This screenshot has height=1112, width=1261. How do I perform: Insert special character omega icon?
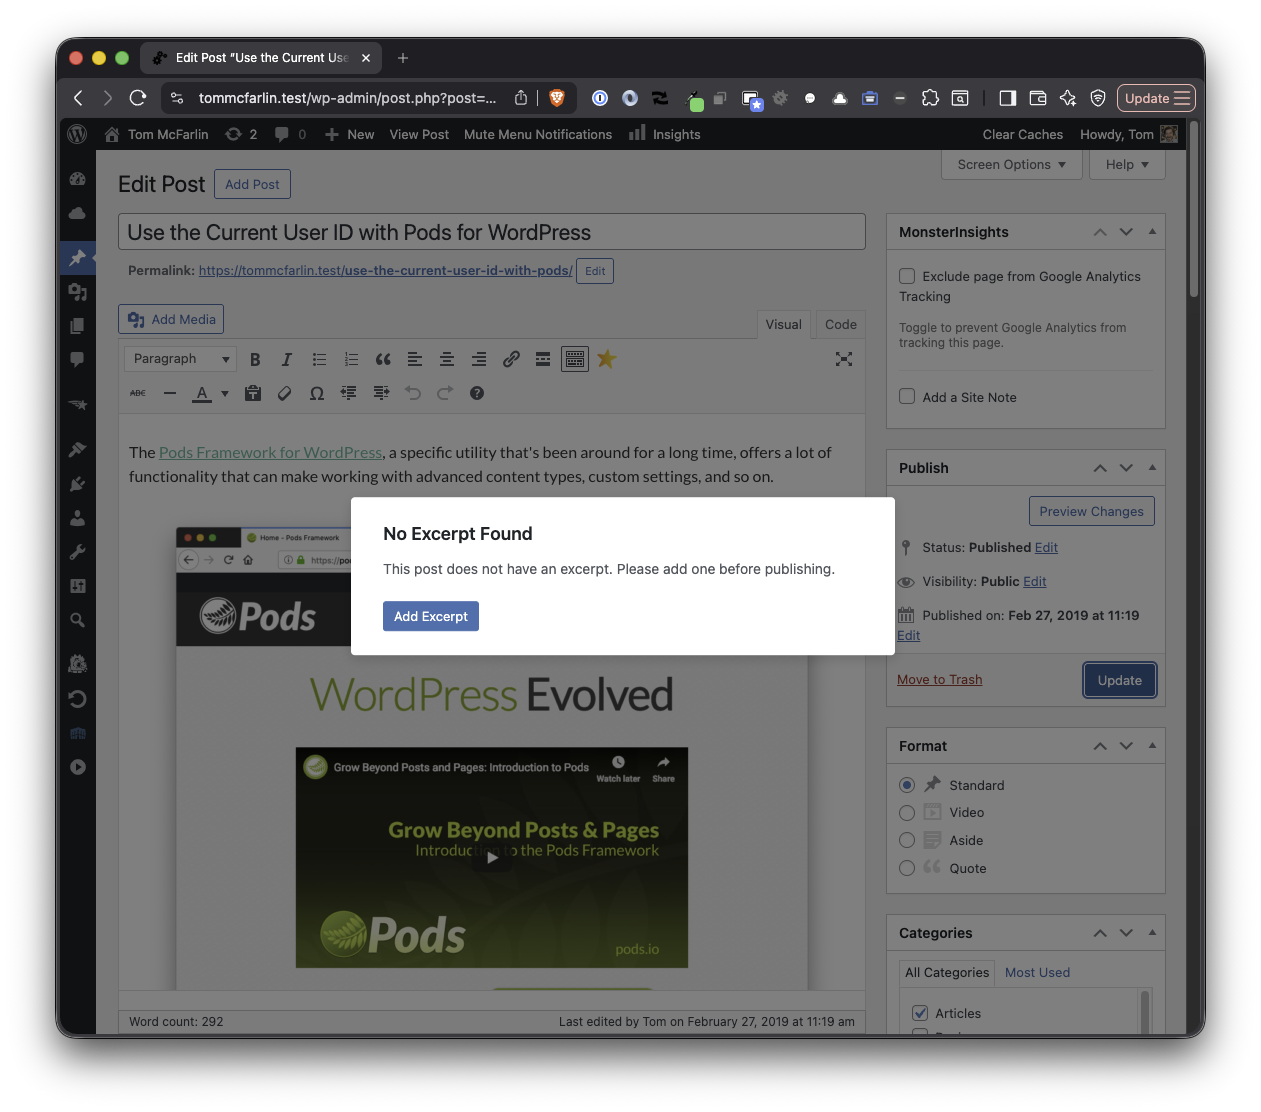pos(317,393)
